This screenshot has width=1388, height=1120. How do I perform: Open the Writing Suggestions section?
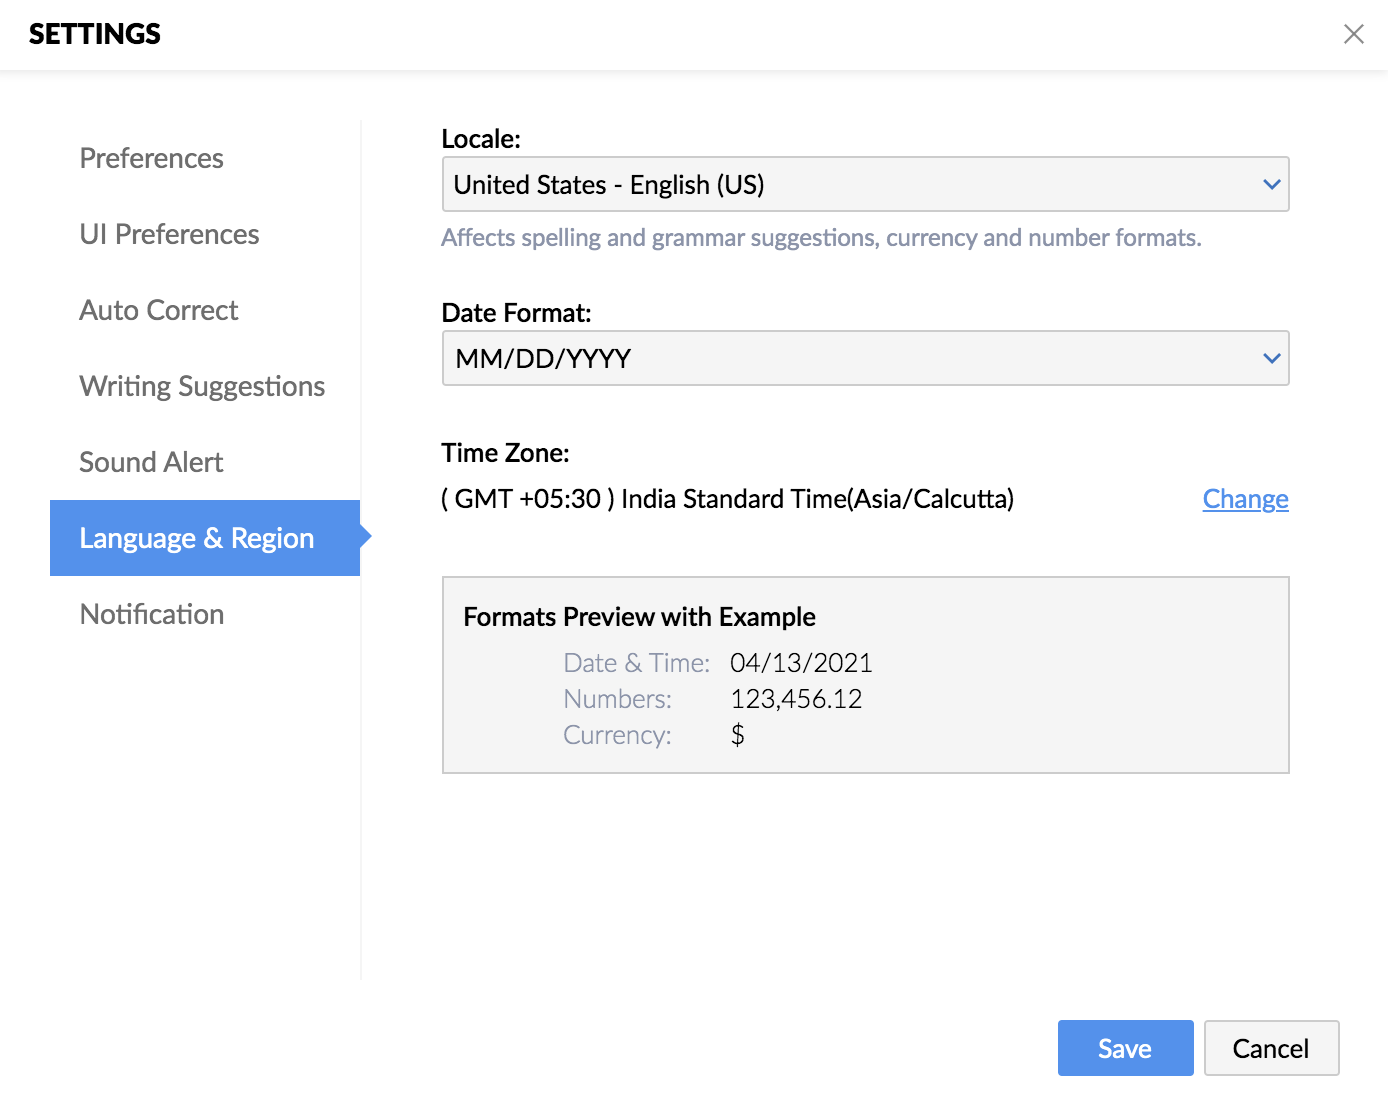(202, 386)
